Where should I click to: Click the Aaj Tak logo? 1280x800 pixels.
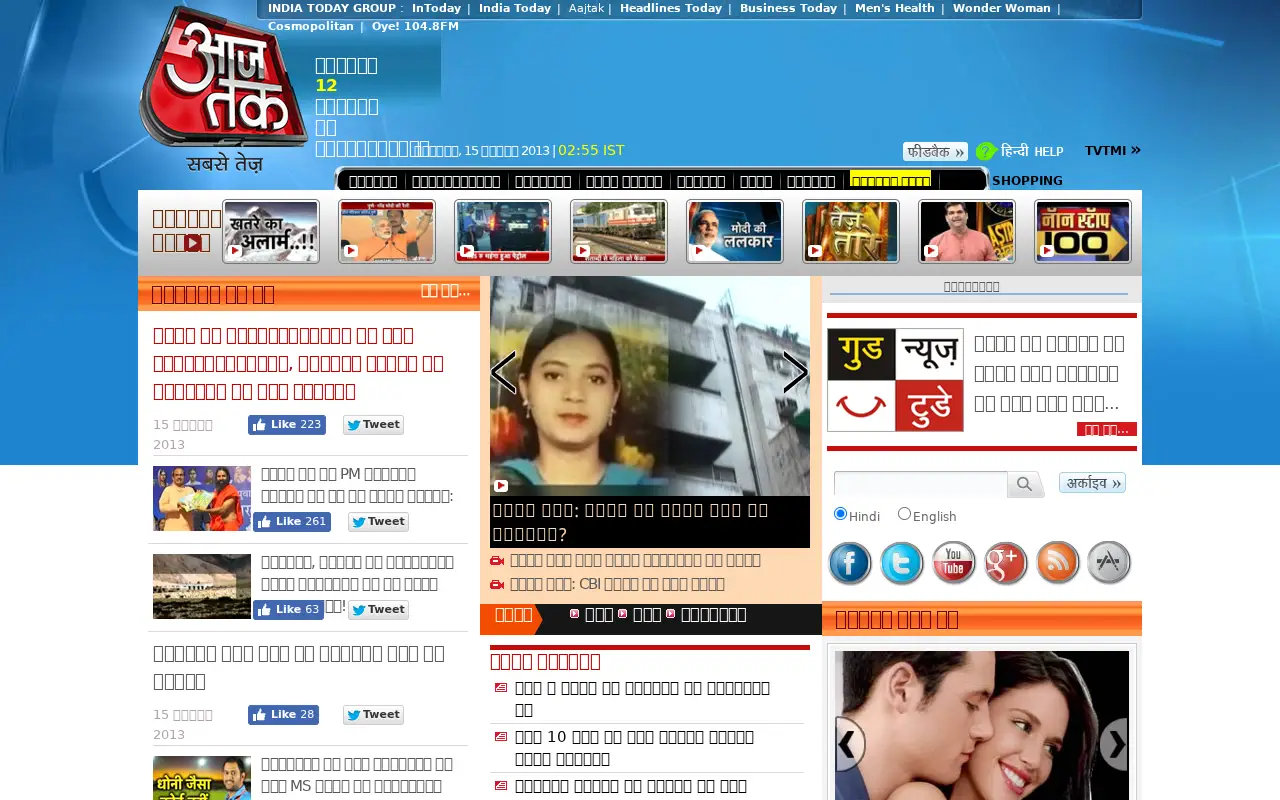(x=223, y=90)
